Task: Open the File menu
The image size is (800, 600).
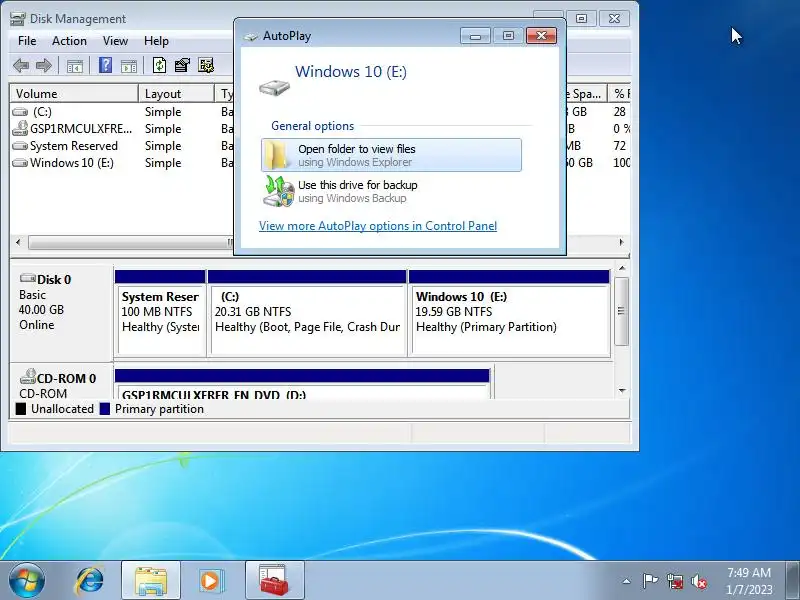Action: pyautogui.click(x=27, y=41)
